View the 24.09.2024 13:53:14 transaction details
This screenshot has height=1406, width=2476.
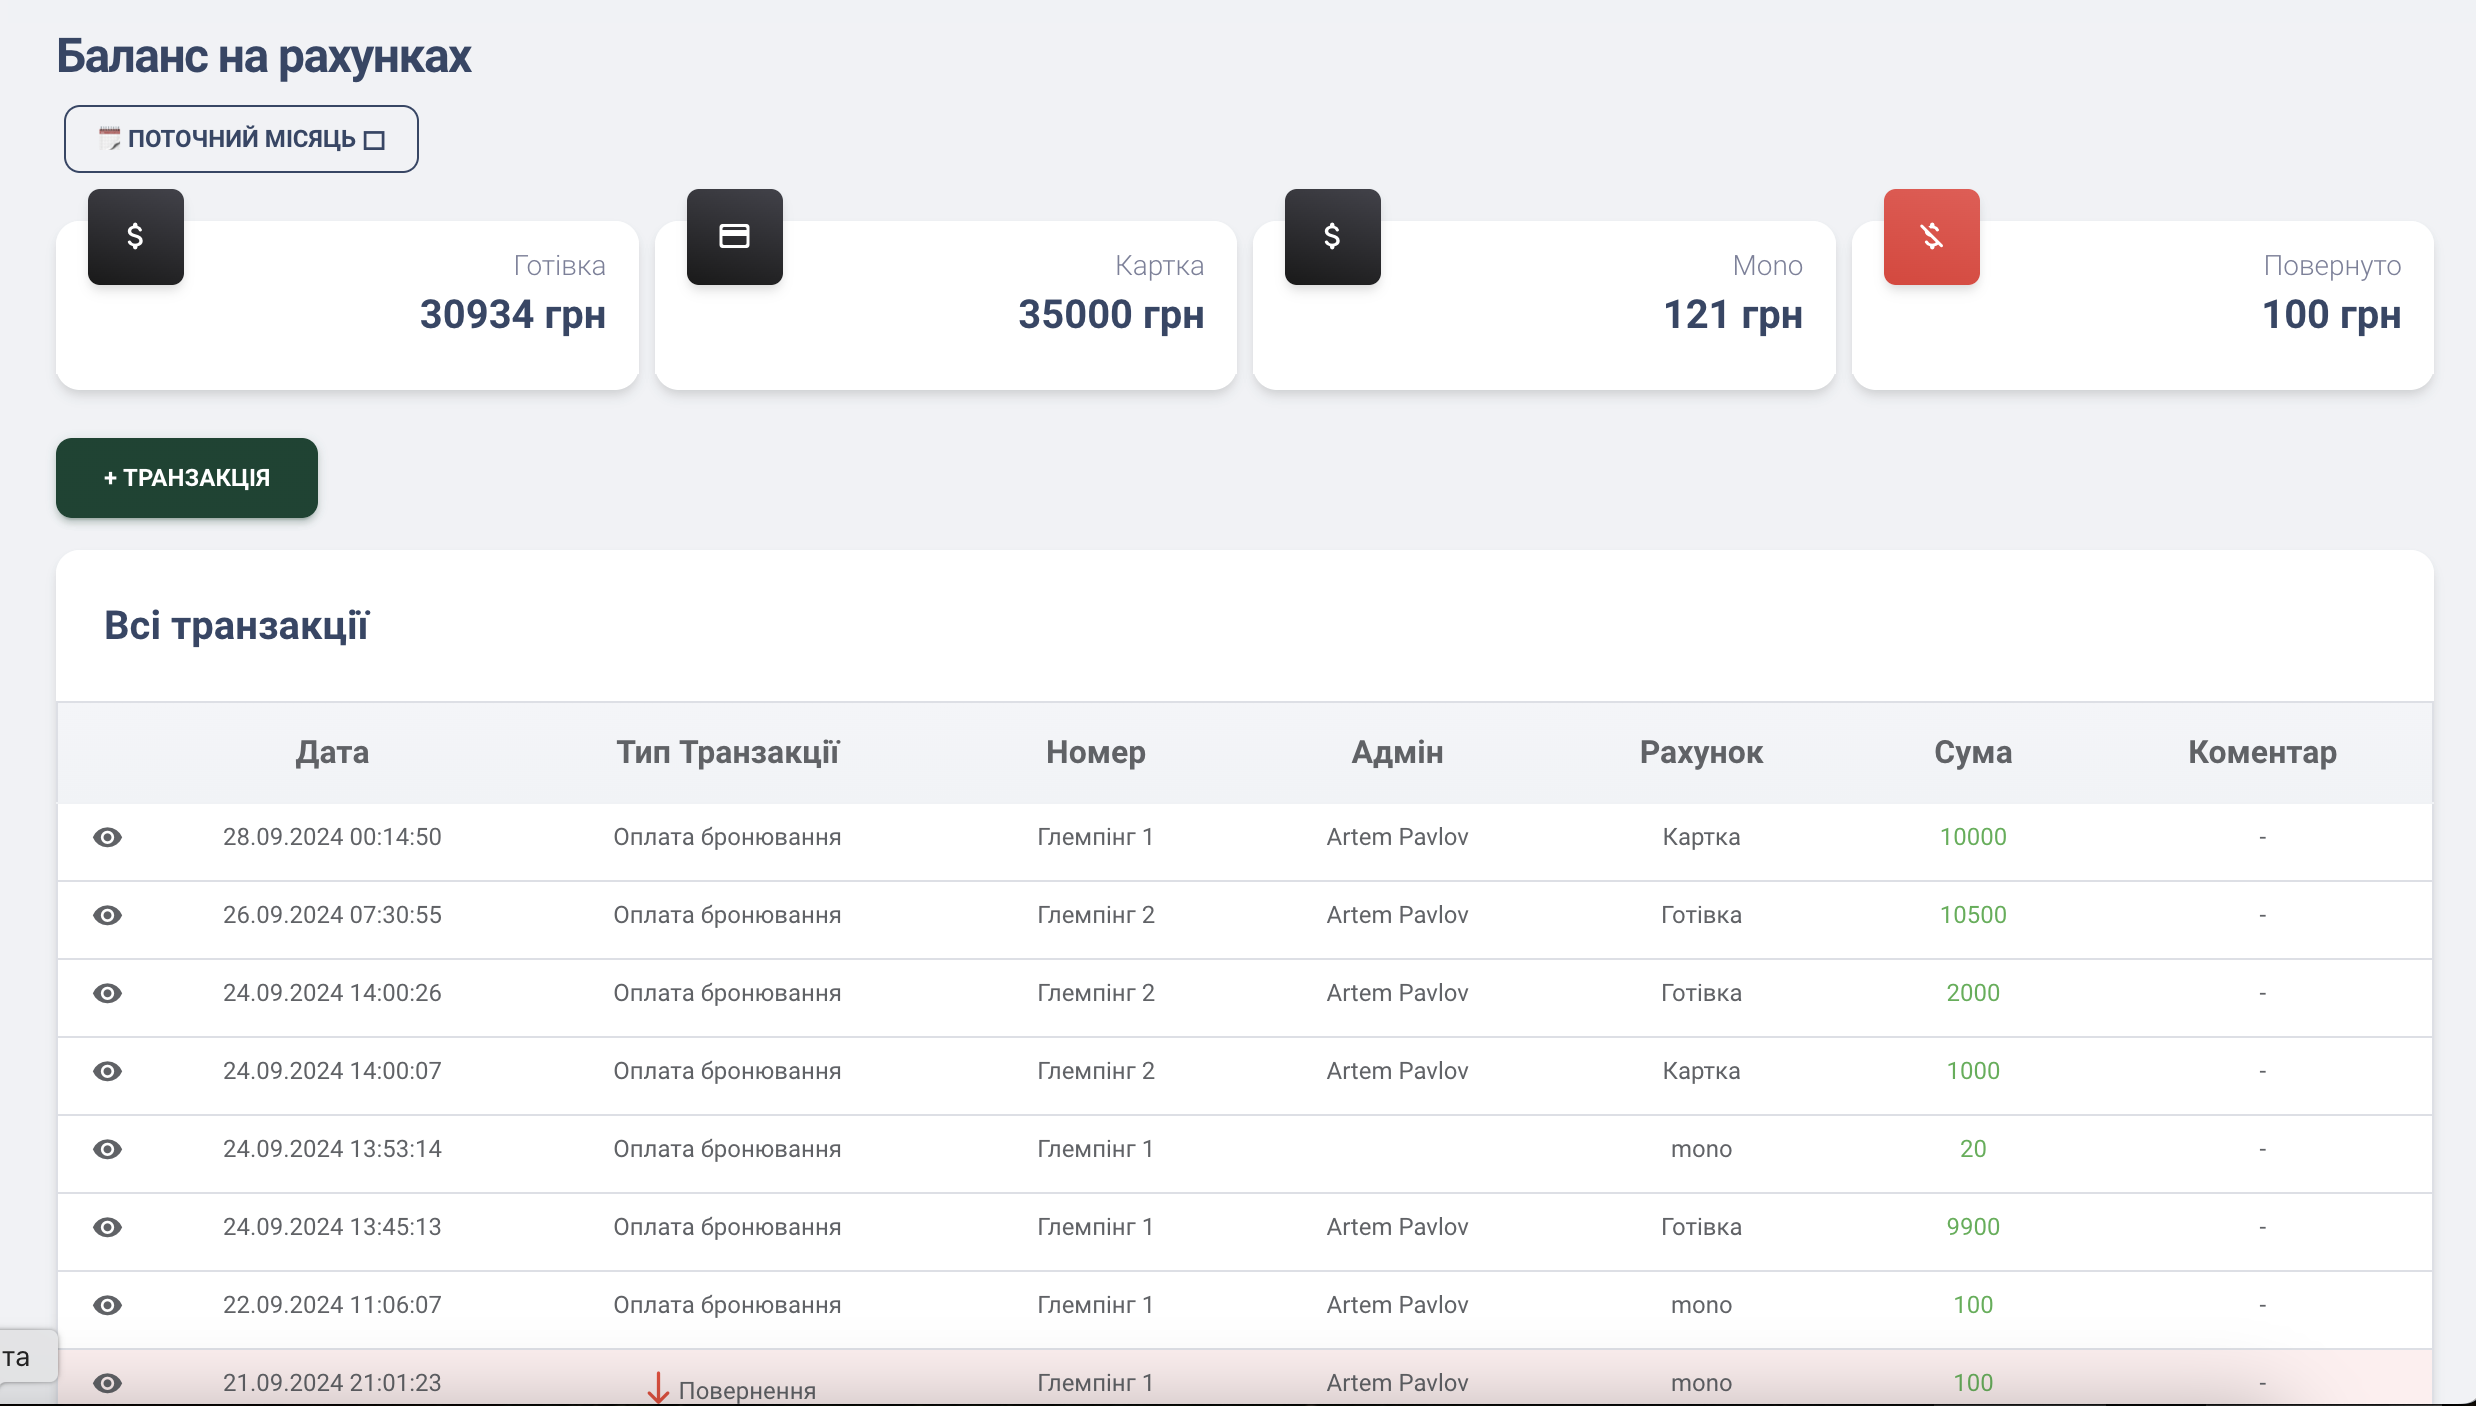107,1149
